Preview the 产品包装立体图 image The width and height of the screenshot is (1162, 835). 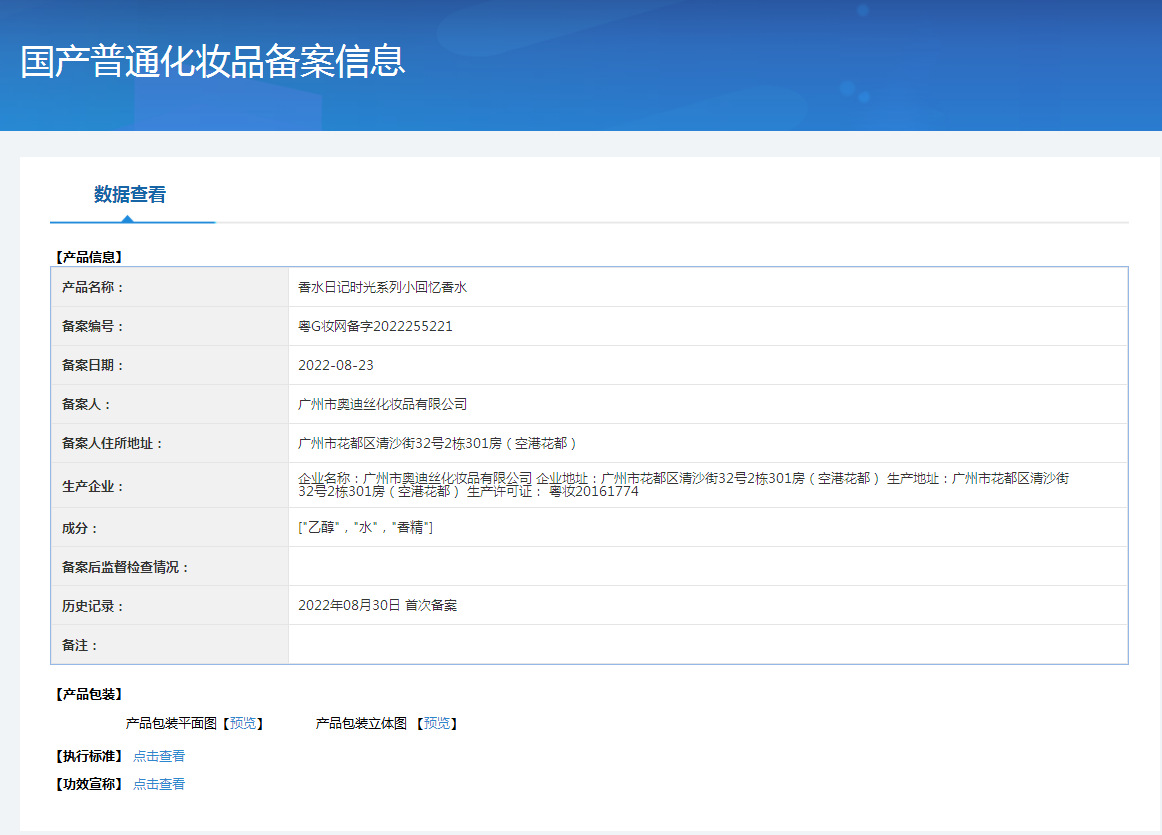(436, 723)
